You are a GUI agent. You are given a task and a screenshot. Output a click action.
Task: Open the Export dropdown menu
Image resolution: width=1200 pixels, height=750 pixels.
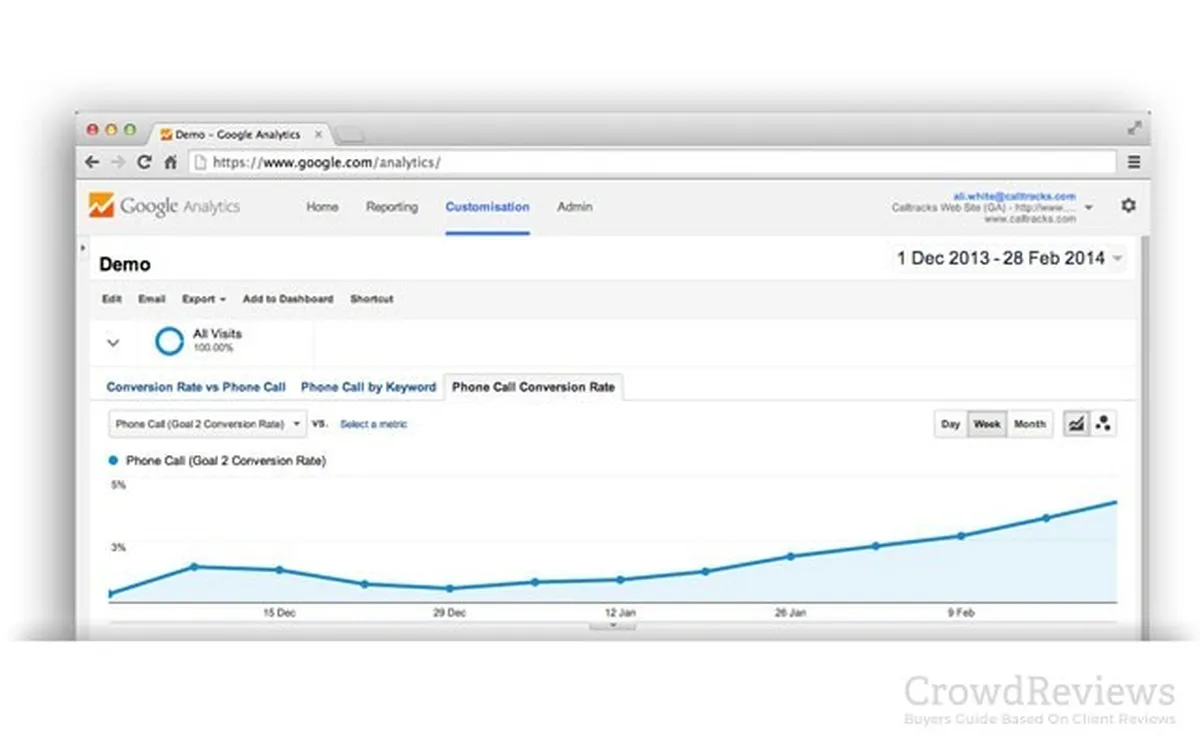pos(203,299)
